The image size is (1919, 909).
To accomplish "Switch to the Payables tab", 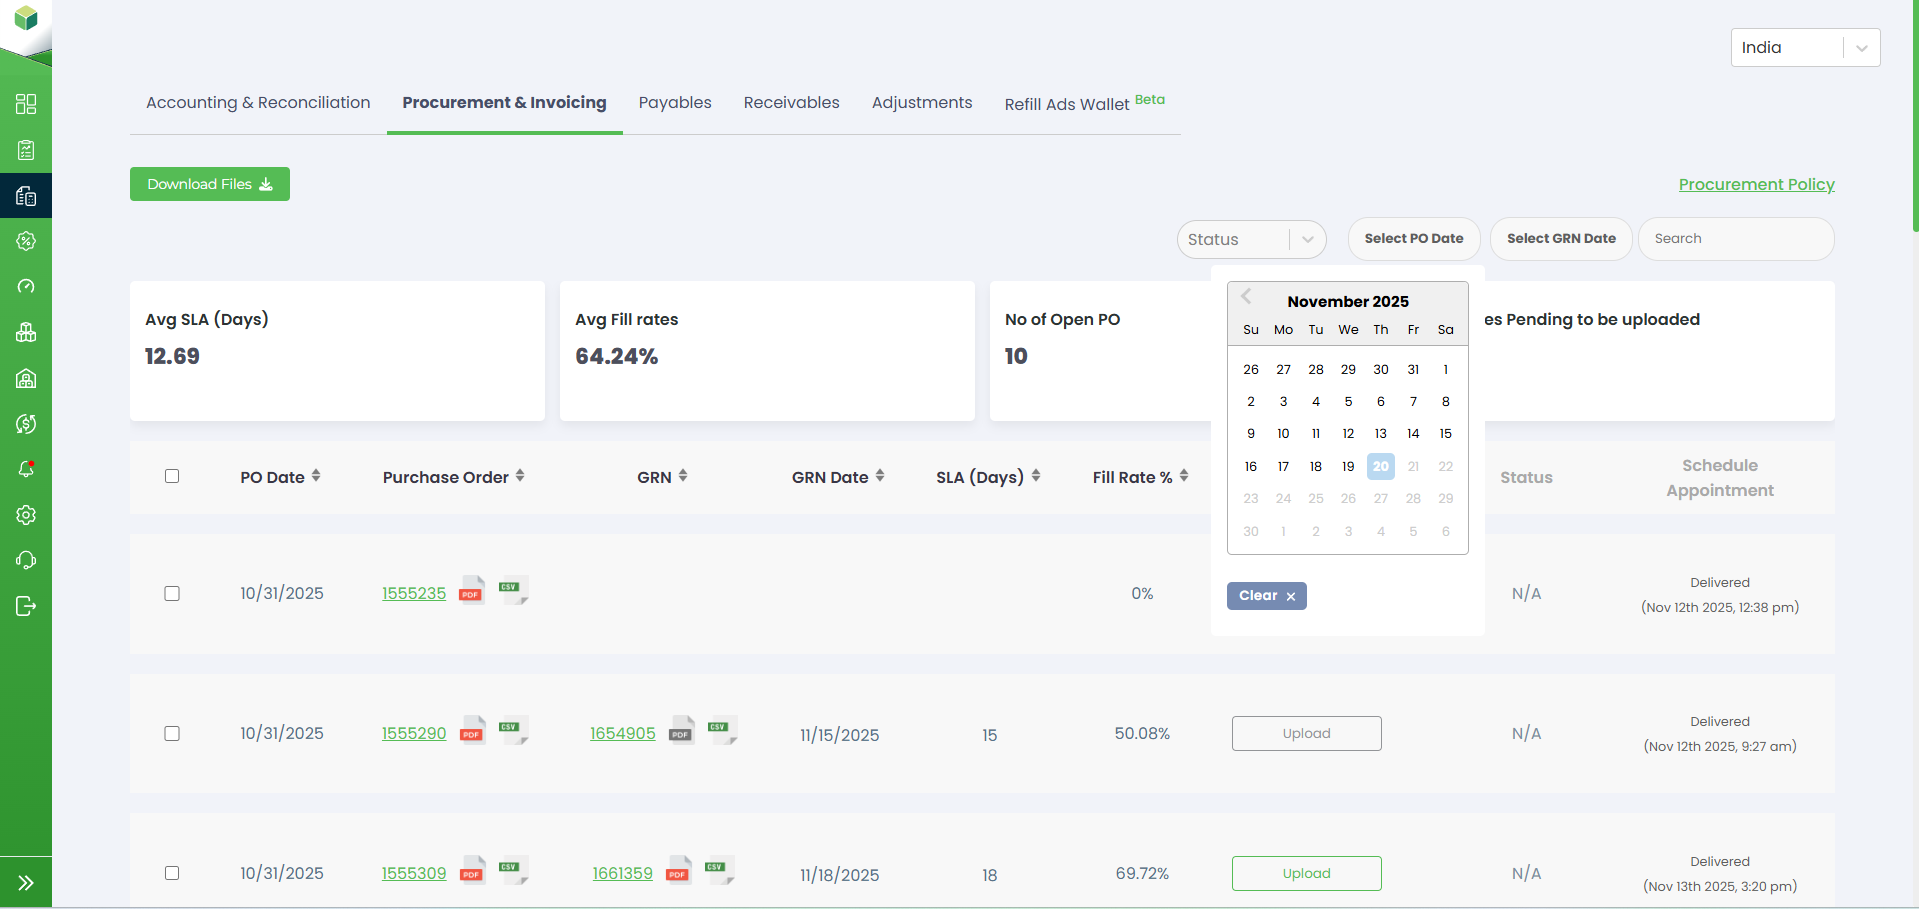I will coord(675,103).
